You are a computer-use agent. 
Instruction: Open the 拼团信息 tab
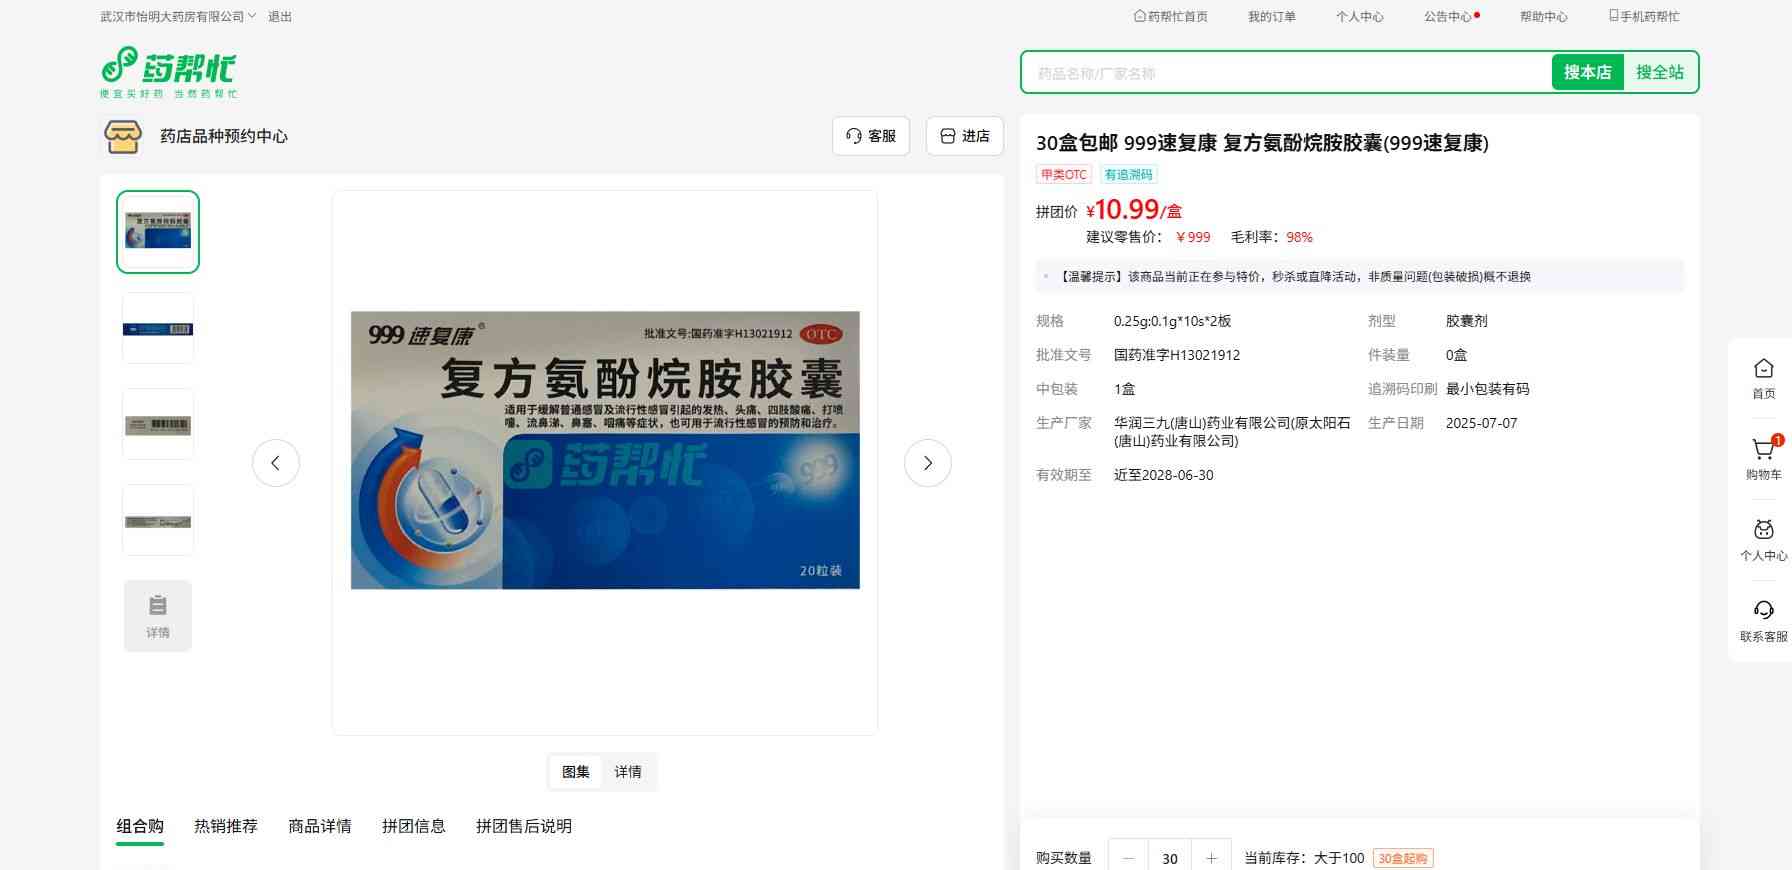coord(414,826)
